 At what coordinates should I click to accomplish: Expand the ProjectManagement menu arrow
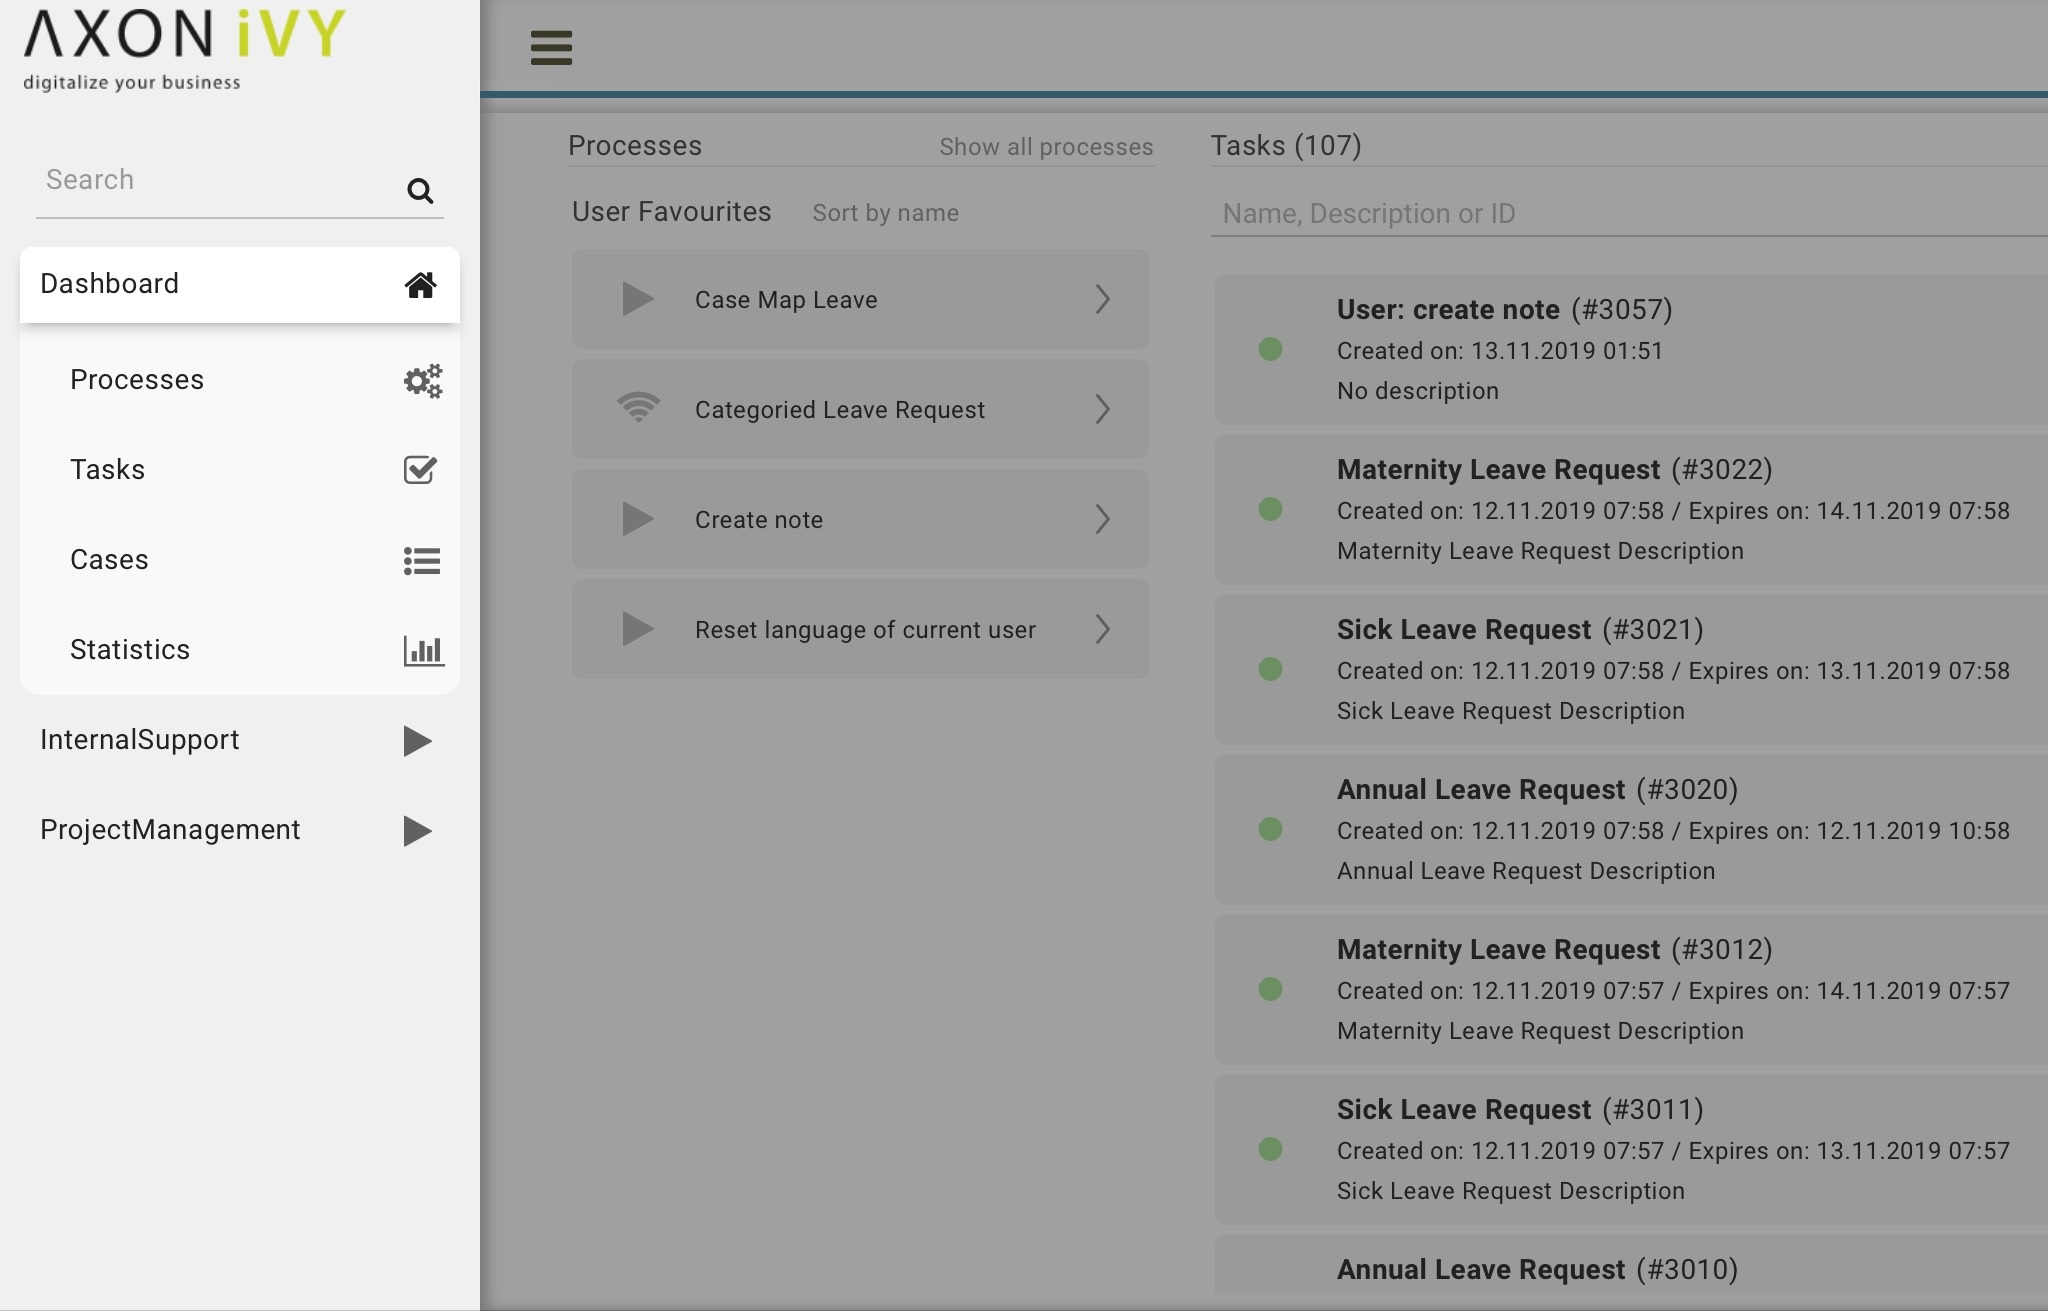point(417,831)
